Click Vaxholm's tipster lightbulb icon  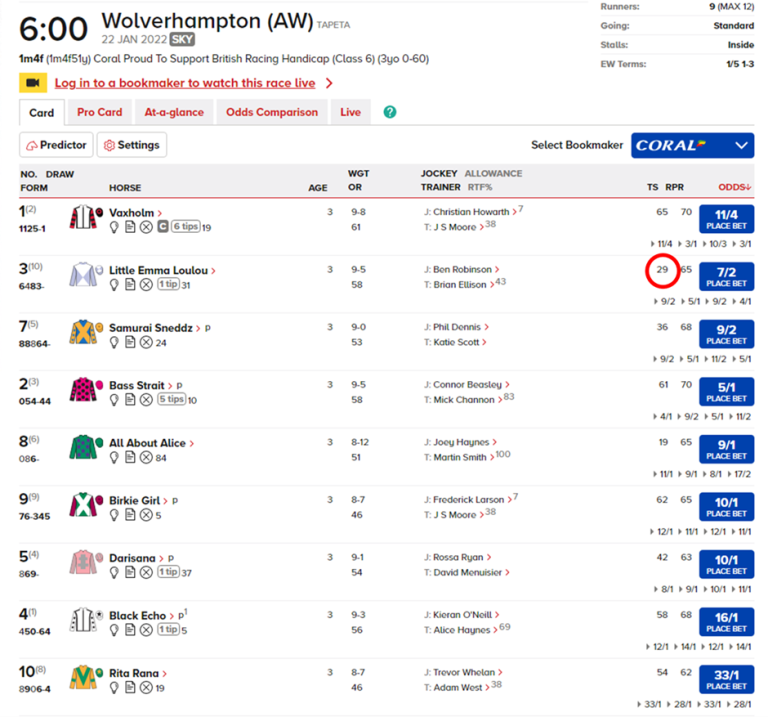(x=114, y=227)
